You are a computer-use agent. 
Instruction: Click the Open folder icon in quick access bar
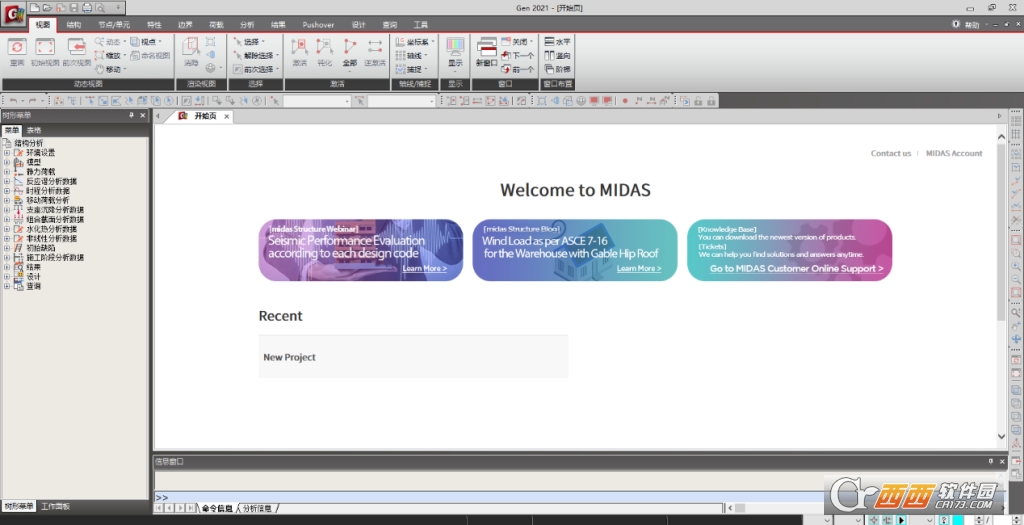coord(48,8)
